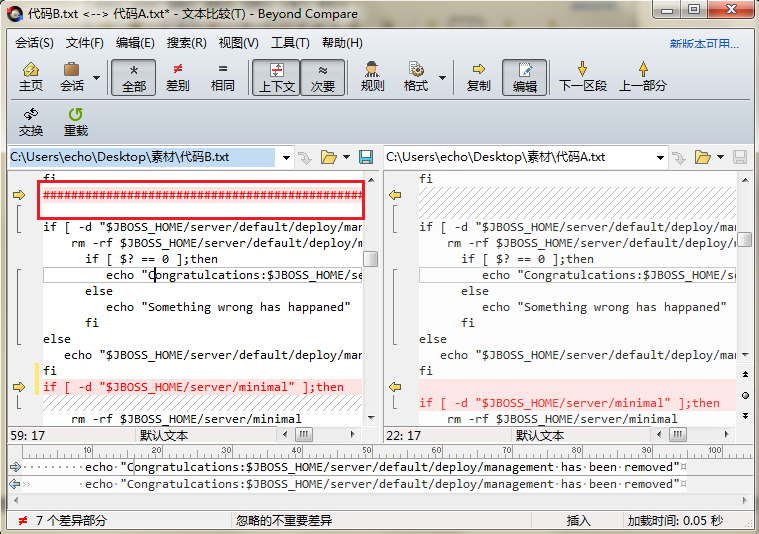Image resolution: width=759 pixels, height=534 pixels.
Task: Click the 复制 copy arrow icon
Action: point(478,77)
